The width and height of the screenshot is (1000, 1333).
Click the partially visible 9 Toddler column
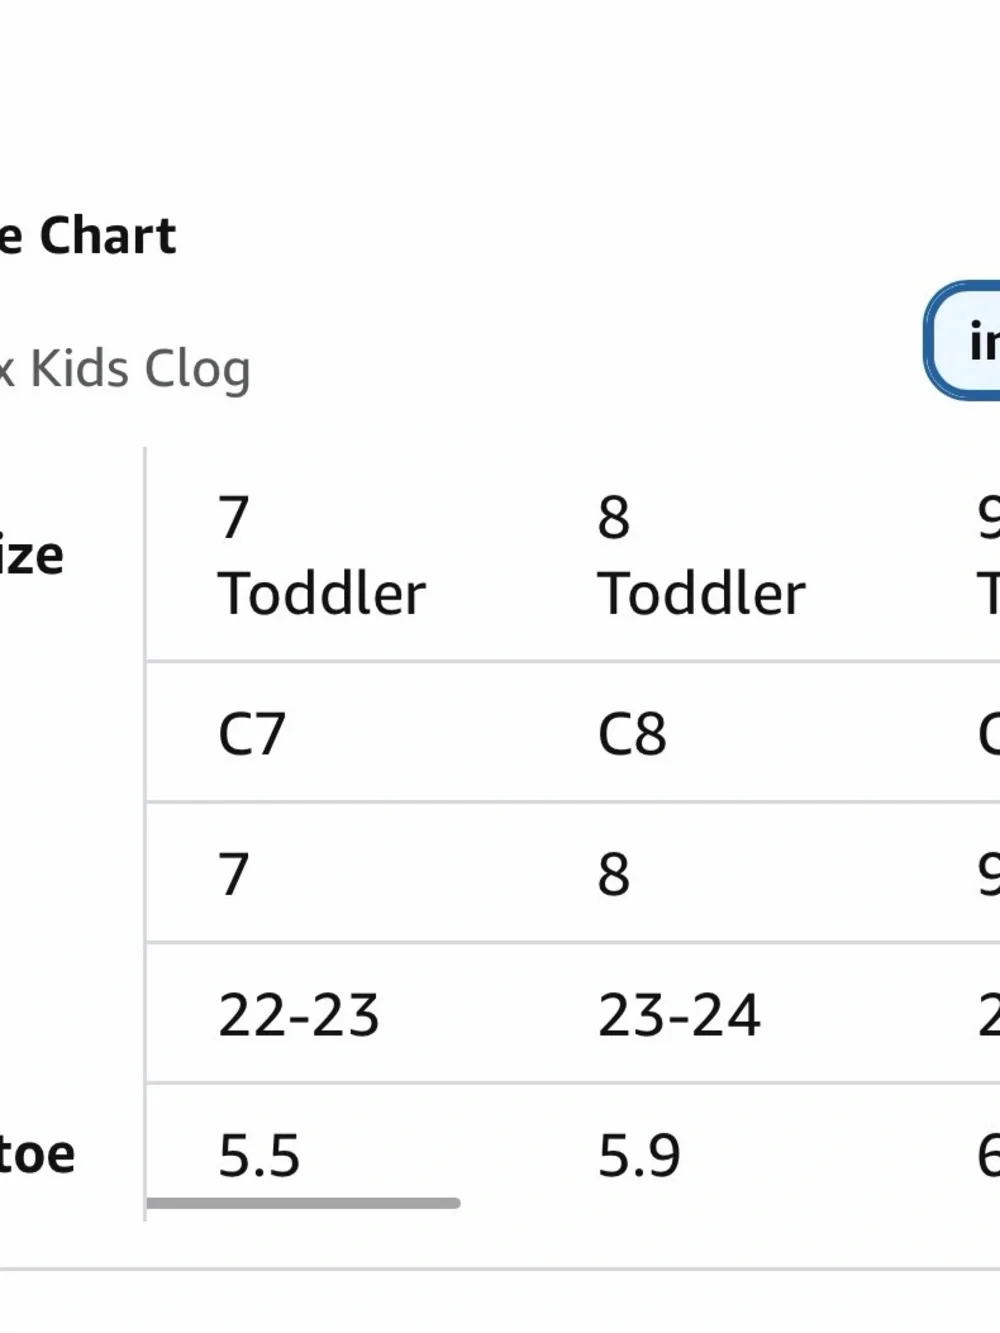(988, 555)
